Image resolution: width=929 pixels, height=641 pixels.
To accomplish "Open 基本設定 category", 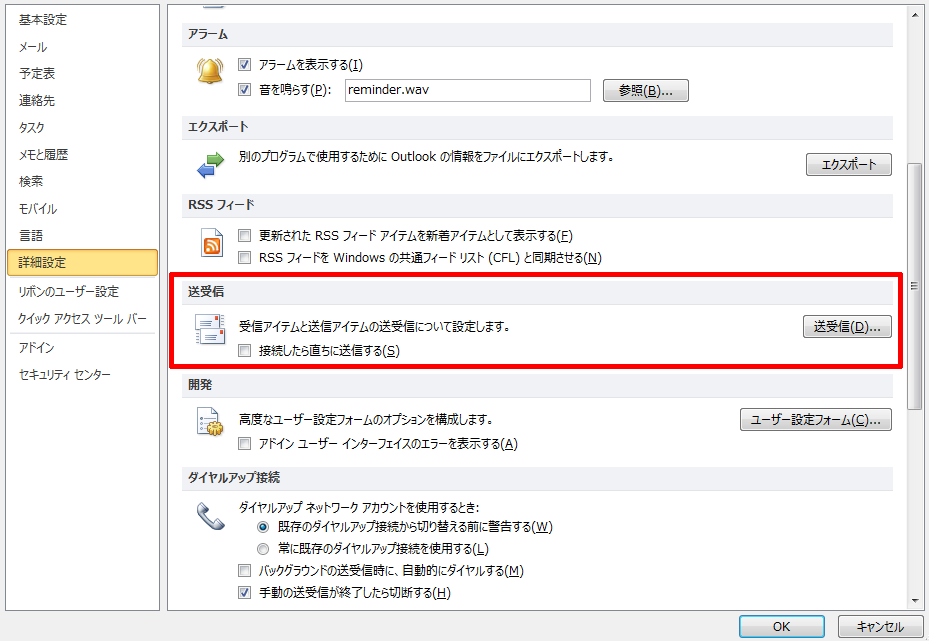I will tap(82, 20).
